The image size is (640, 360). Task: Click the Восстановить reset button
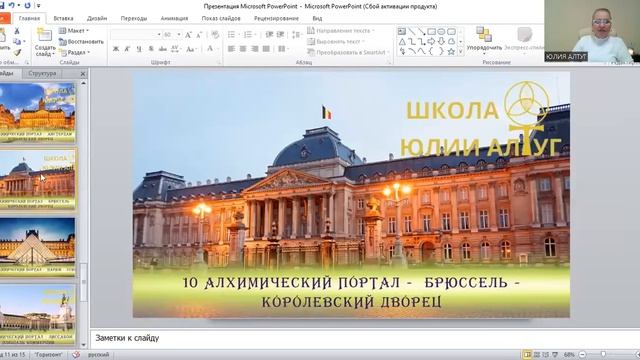[x=81, y=42]
